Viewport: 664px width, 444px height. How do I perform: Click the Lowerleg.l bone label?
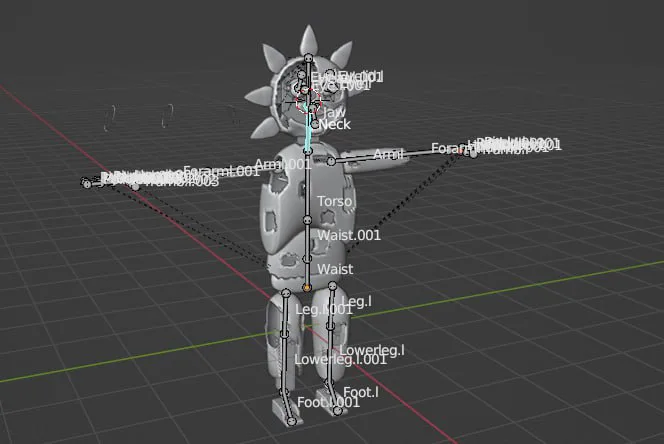pos(372,350)
